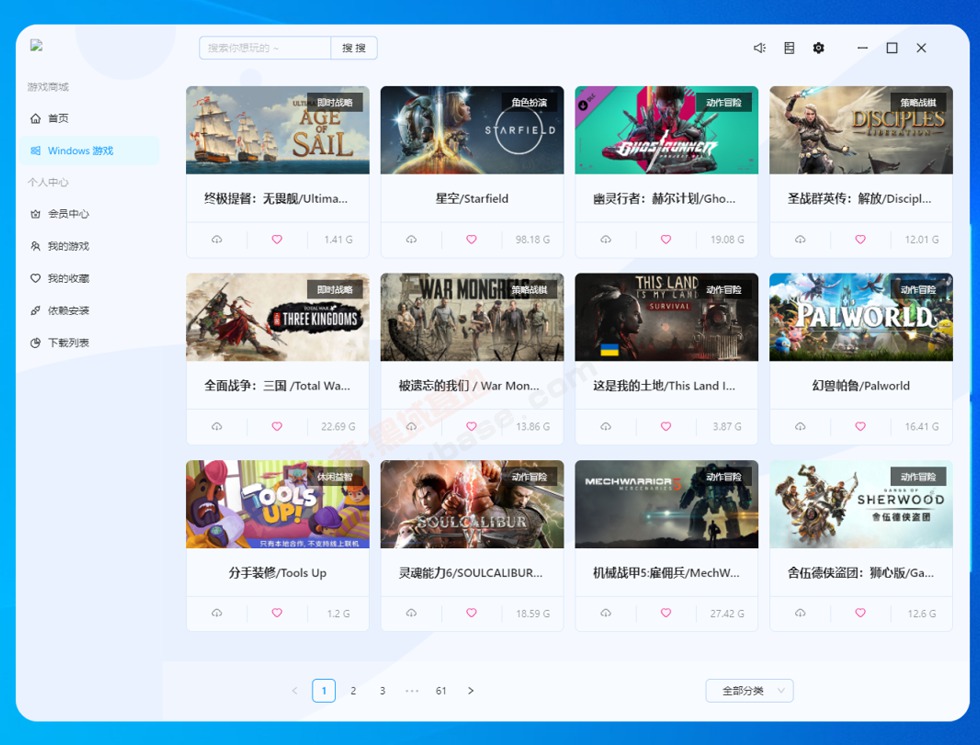980x745 pixels.
Task: Open Ultimate Age of Sail cover image
Action: pyautogui.click(x=278, y=130)
